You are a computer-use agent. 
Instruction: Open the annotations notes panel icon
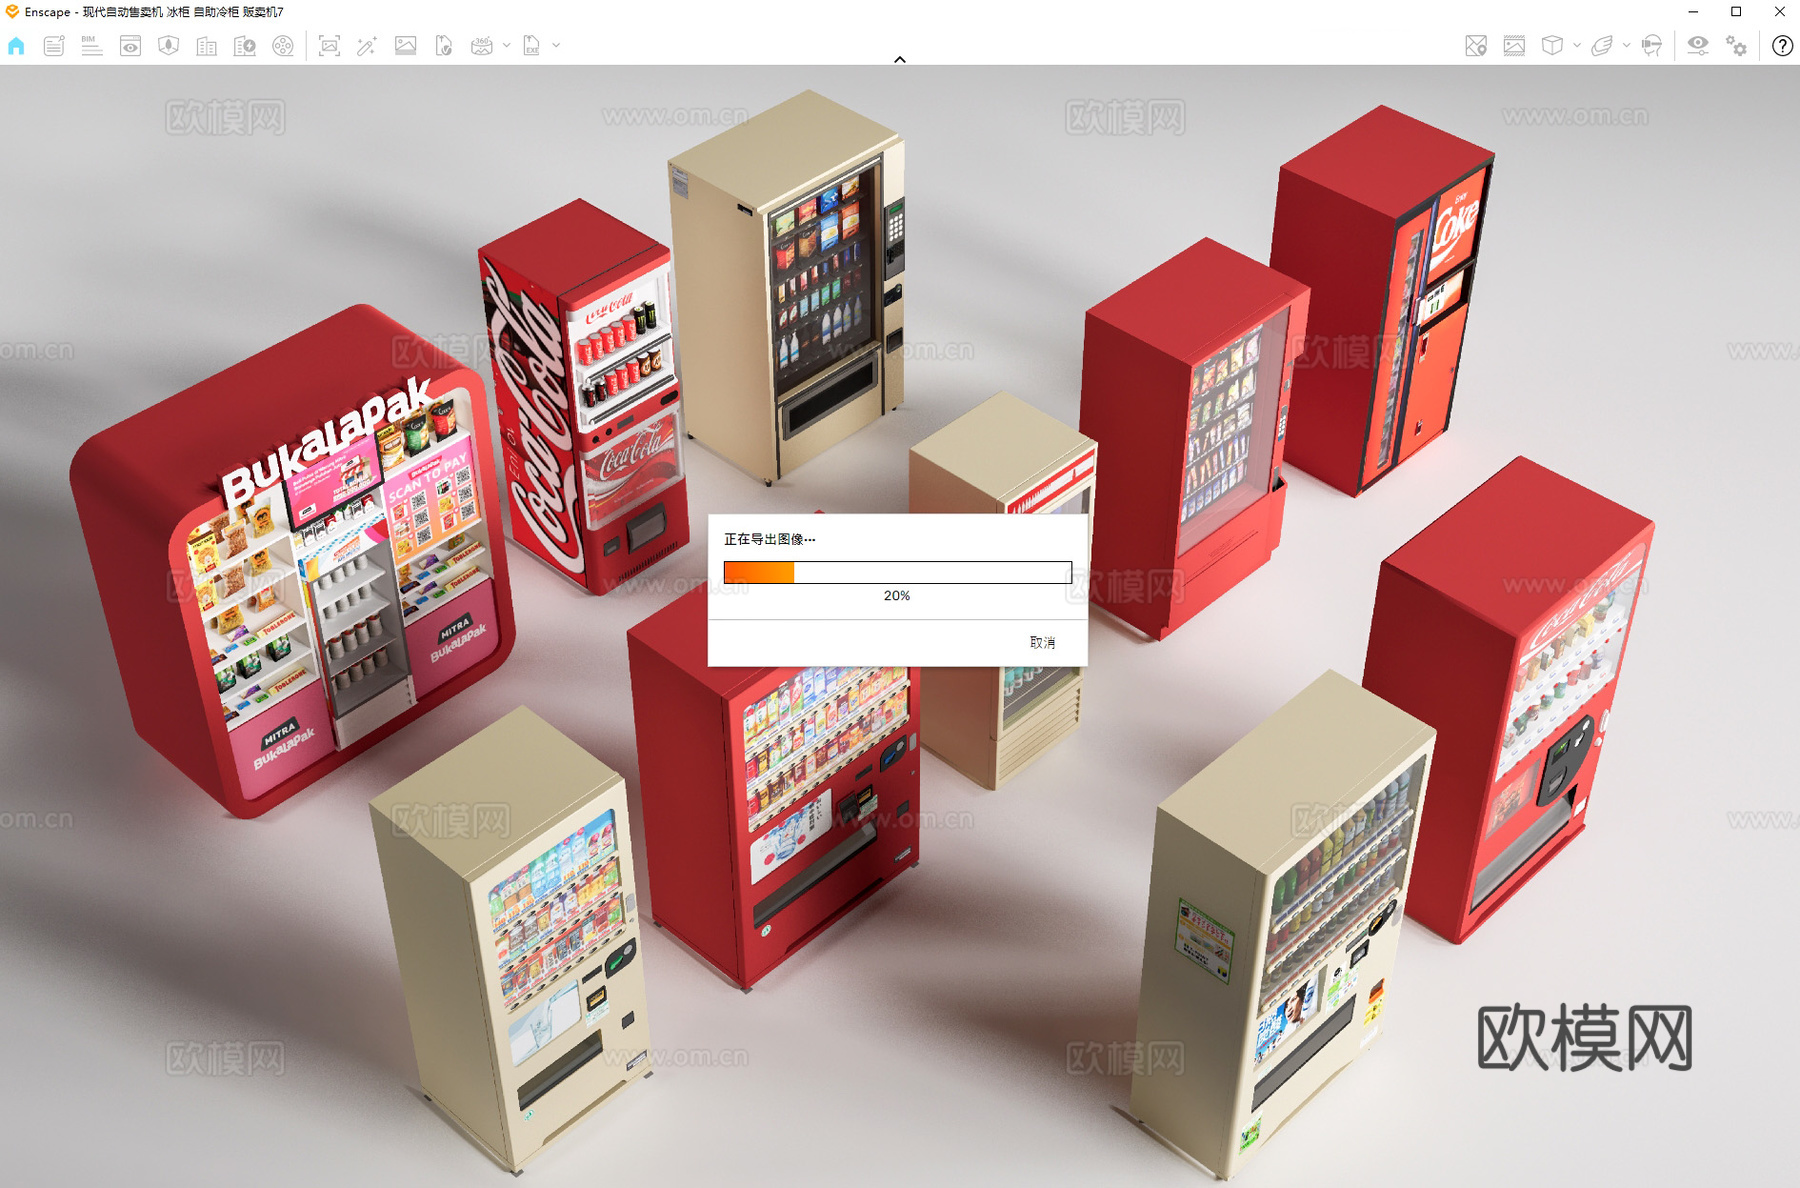(54, 46)
